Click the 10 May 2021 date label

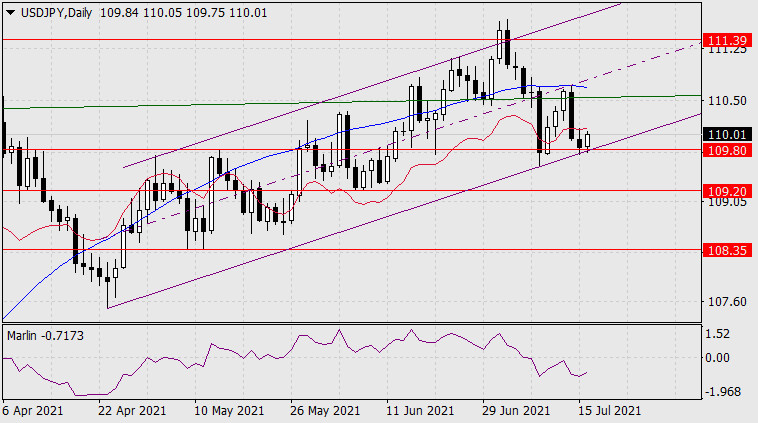[x=229, y=411]
